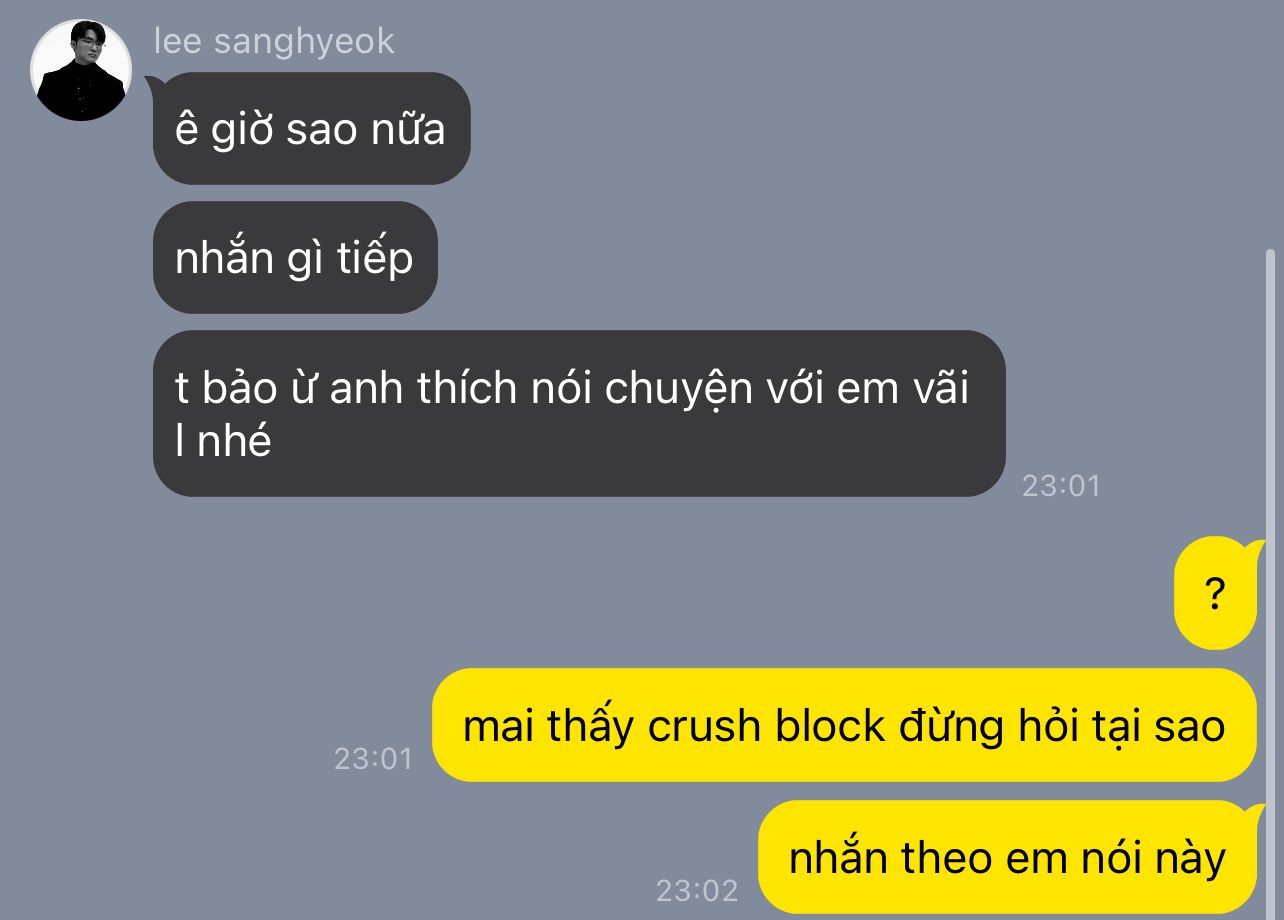Click the chat scrollbar on the right edge
This screenshot has width=1284, height=920.
1270,580
